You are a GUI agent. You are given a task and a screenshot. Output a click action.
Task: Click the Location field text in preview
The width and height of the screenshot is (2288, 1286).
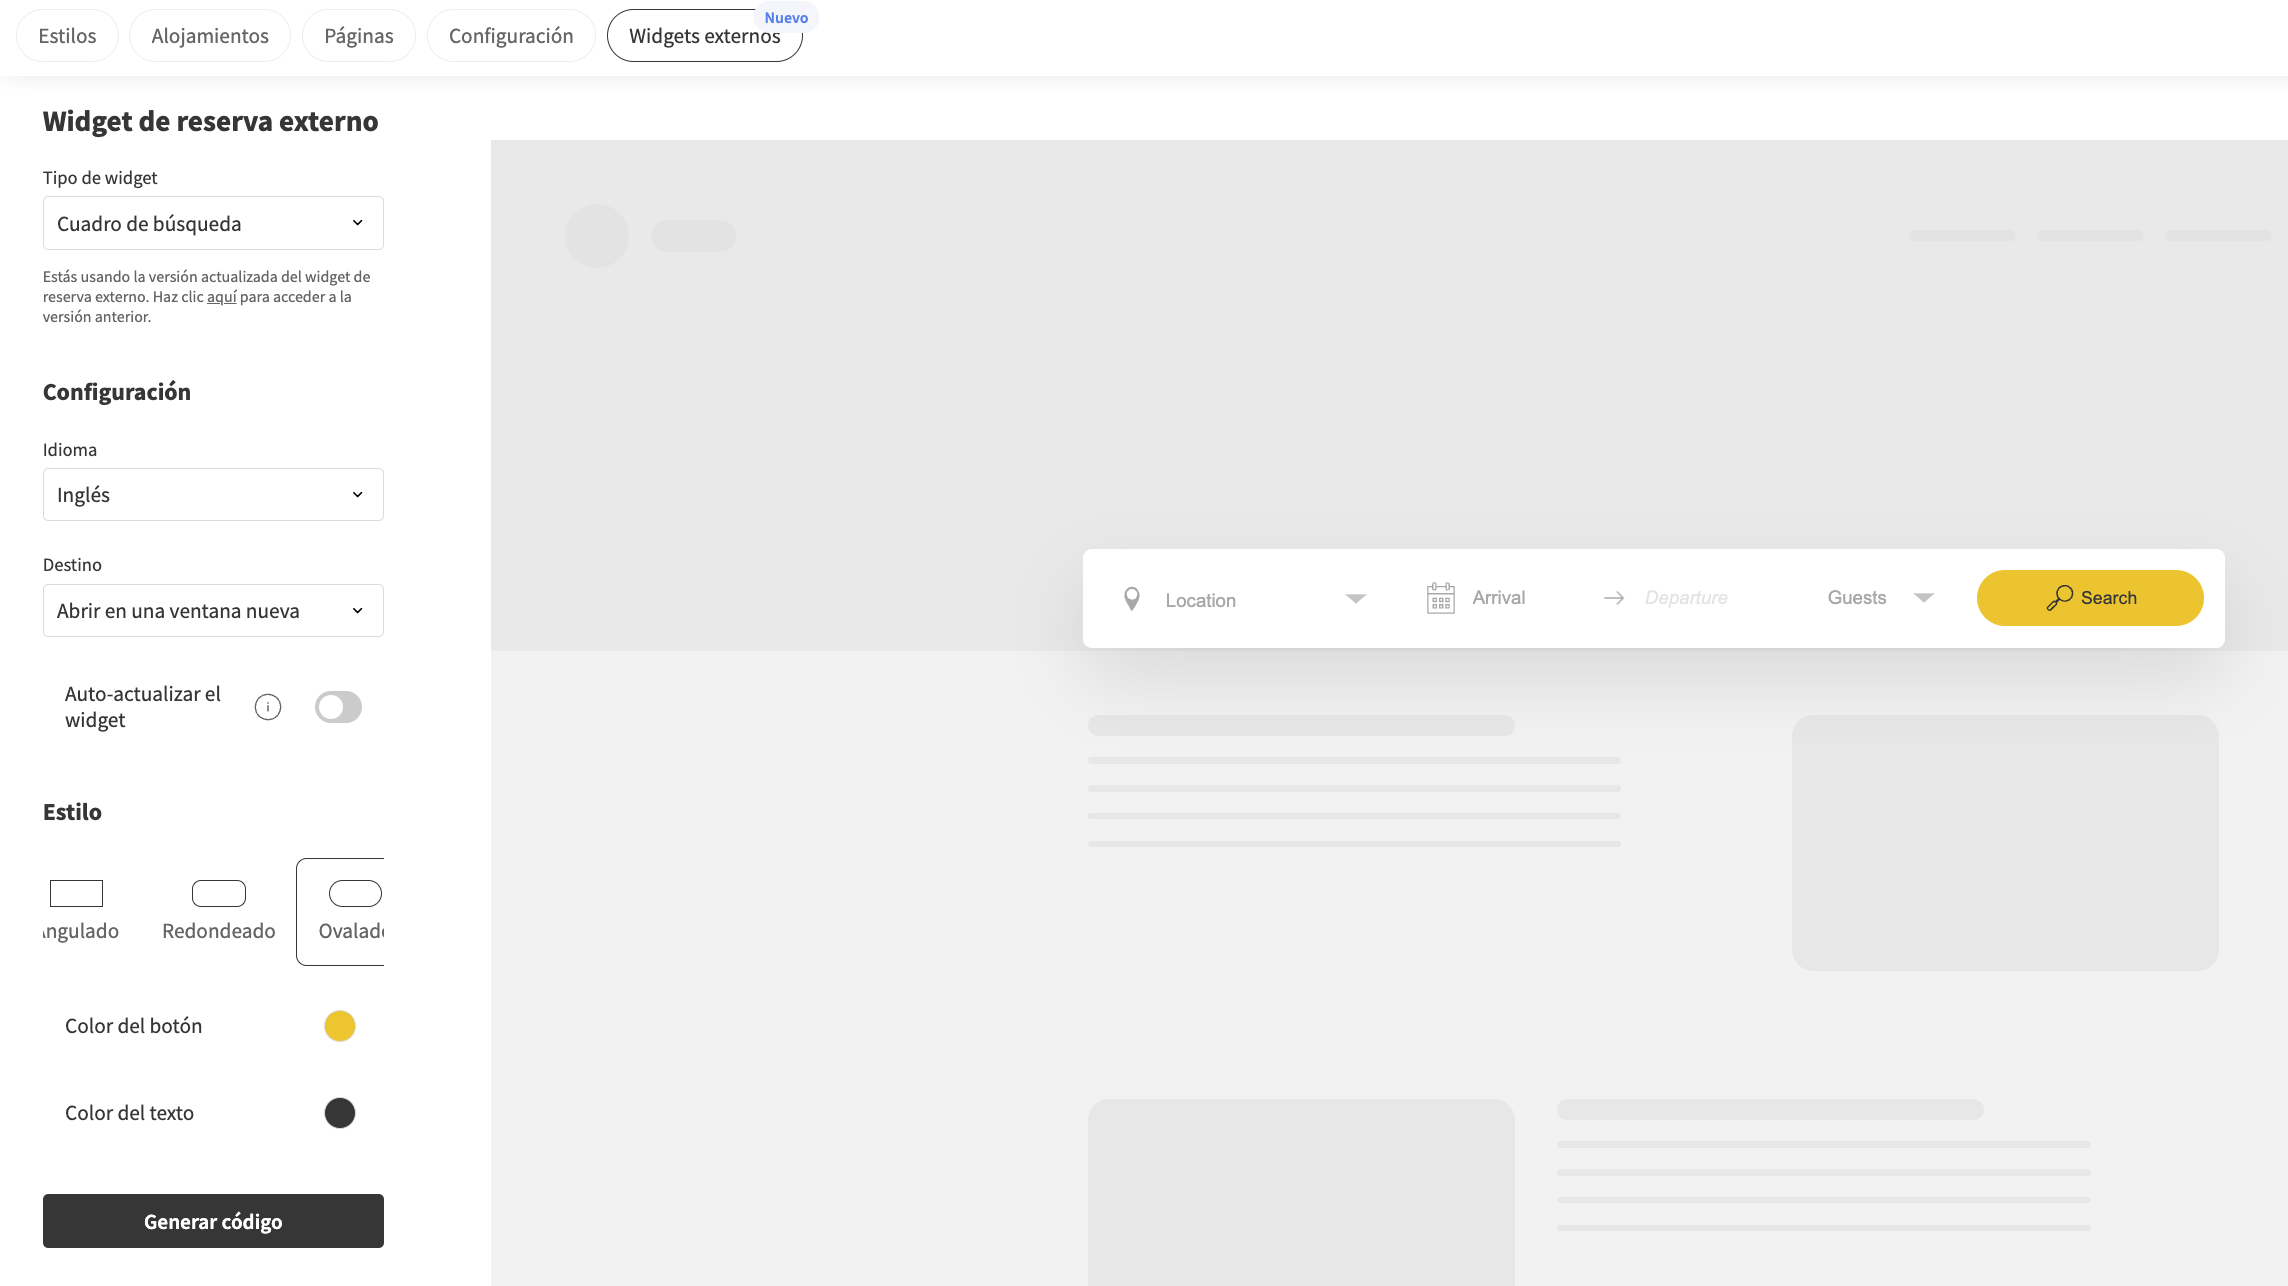tap(1201, 601)
